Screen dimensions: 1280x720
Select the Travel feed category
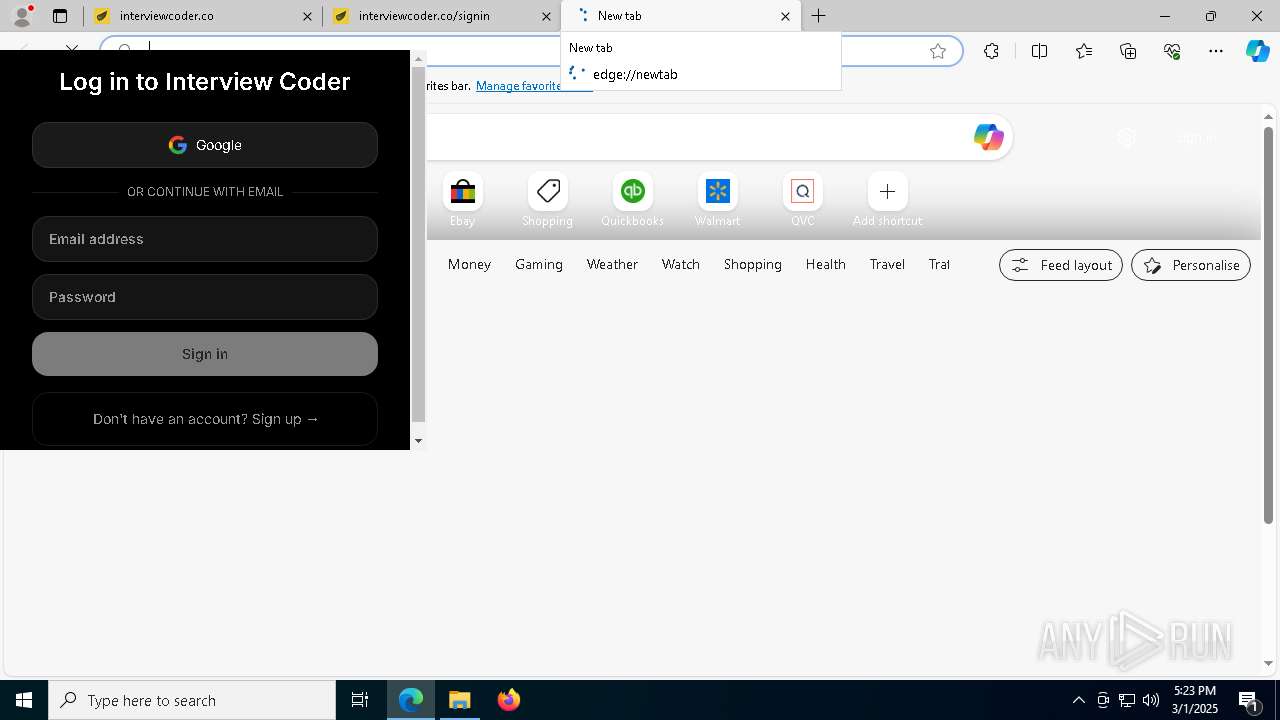[x=887, y=264]
